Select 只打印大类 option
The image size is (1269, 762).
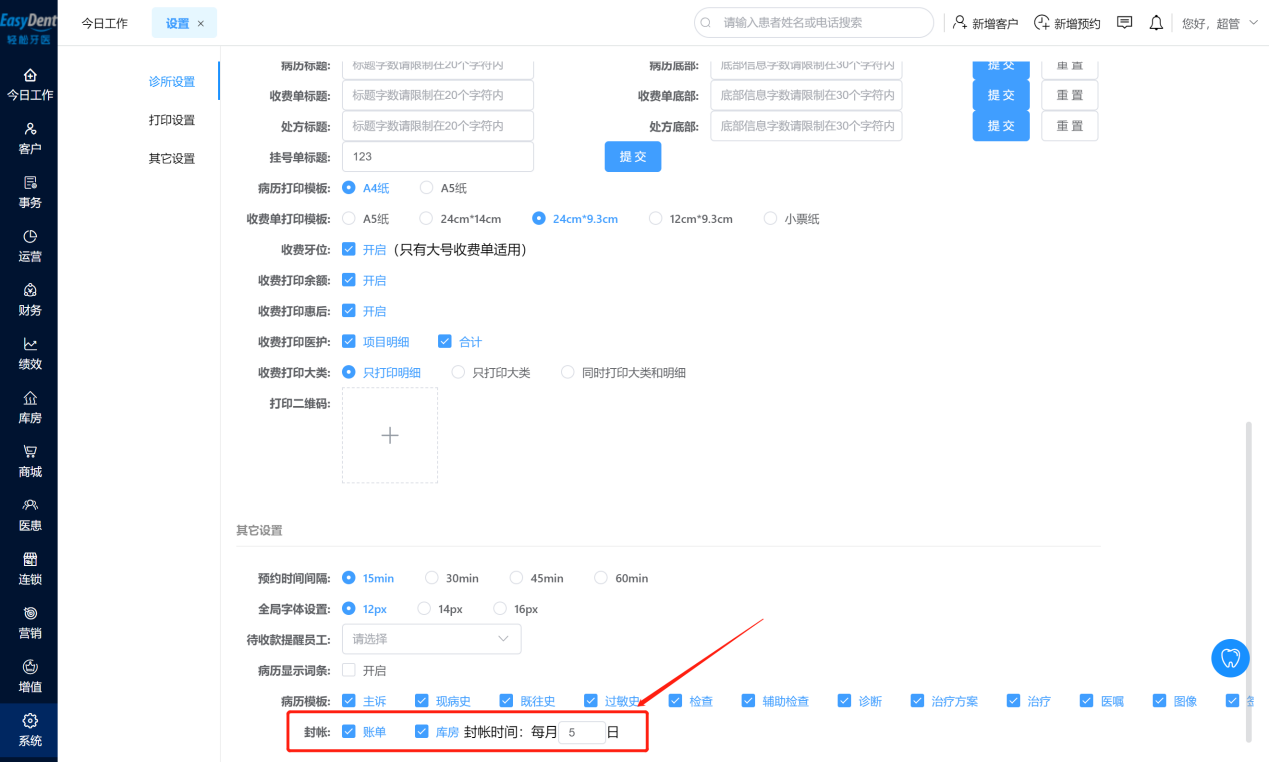(x=491, y=372)
